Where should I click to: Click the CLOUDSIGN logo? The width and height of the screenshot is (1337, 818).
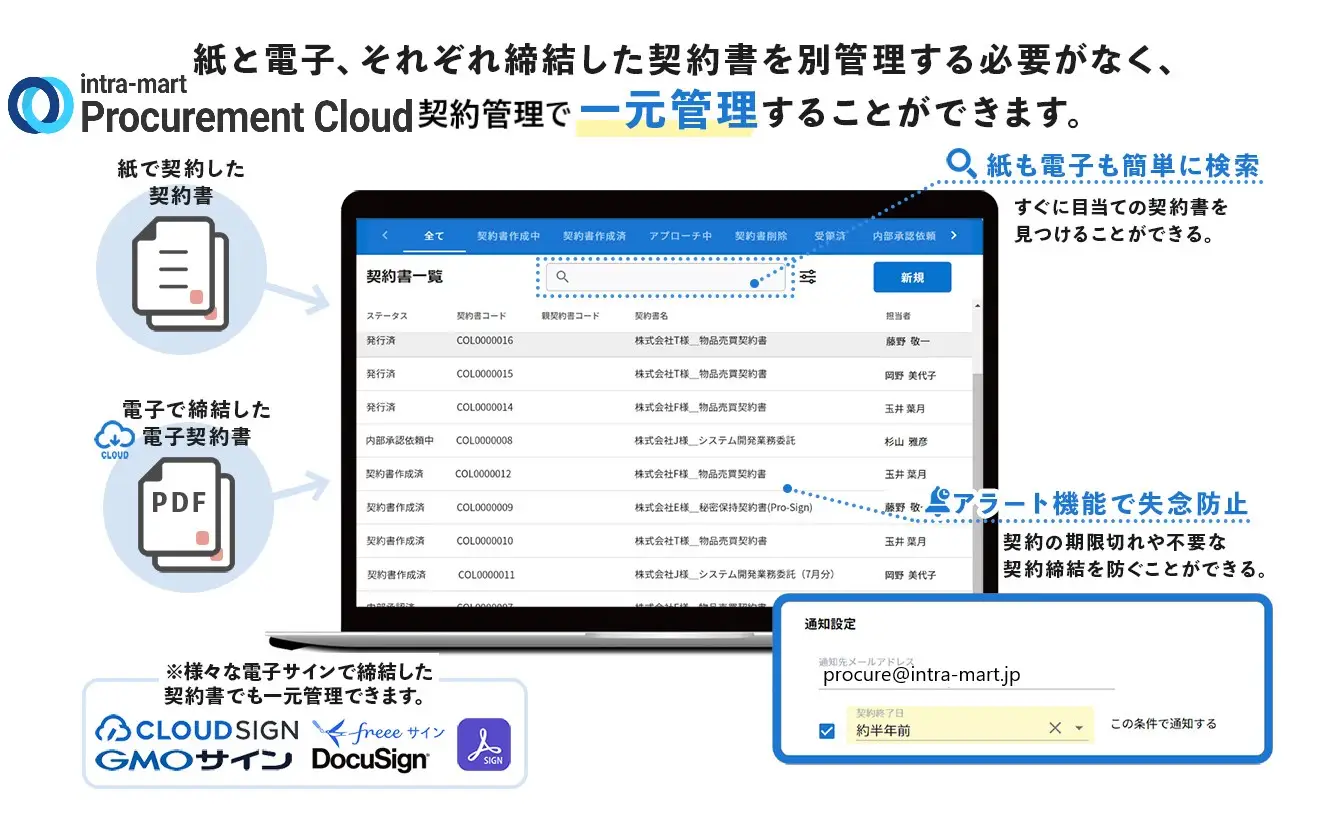[x=197, y=730]
